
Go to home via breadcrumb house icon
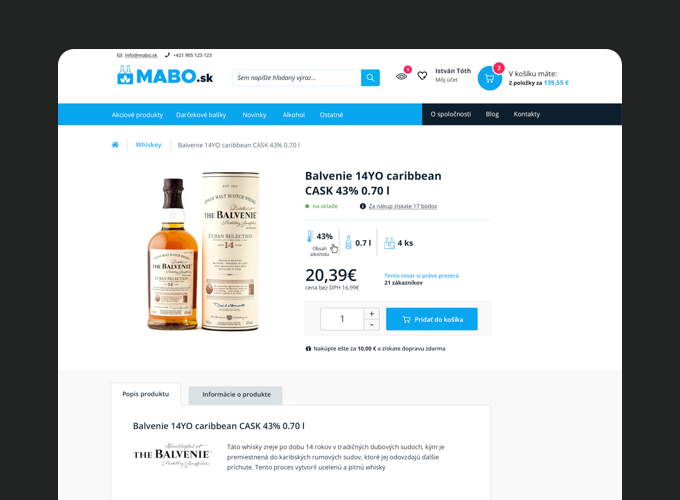(115, 145)
